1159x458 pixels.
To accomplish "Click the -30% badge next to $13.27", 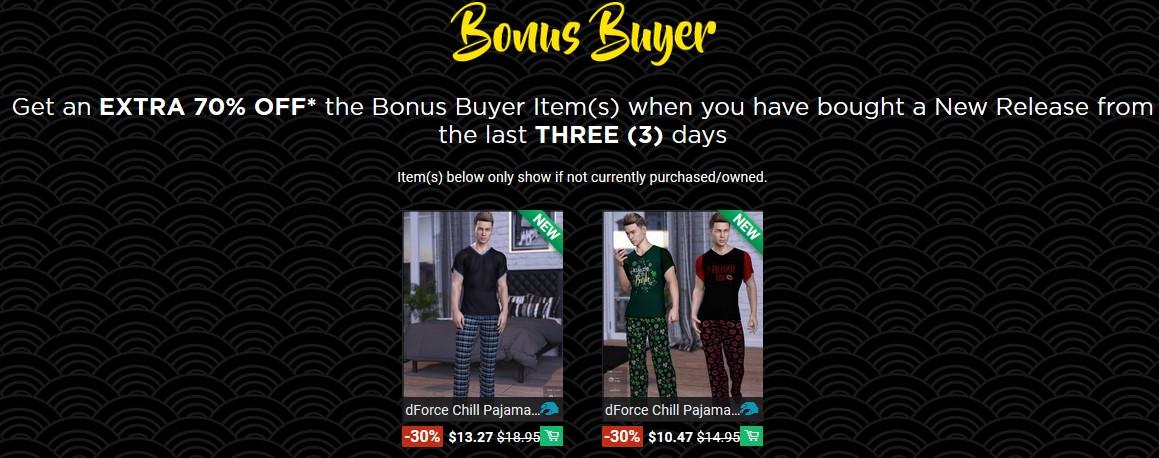I will tap(422, 437).
